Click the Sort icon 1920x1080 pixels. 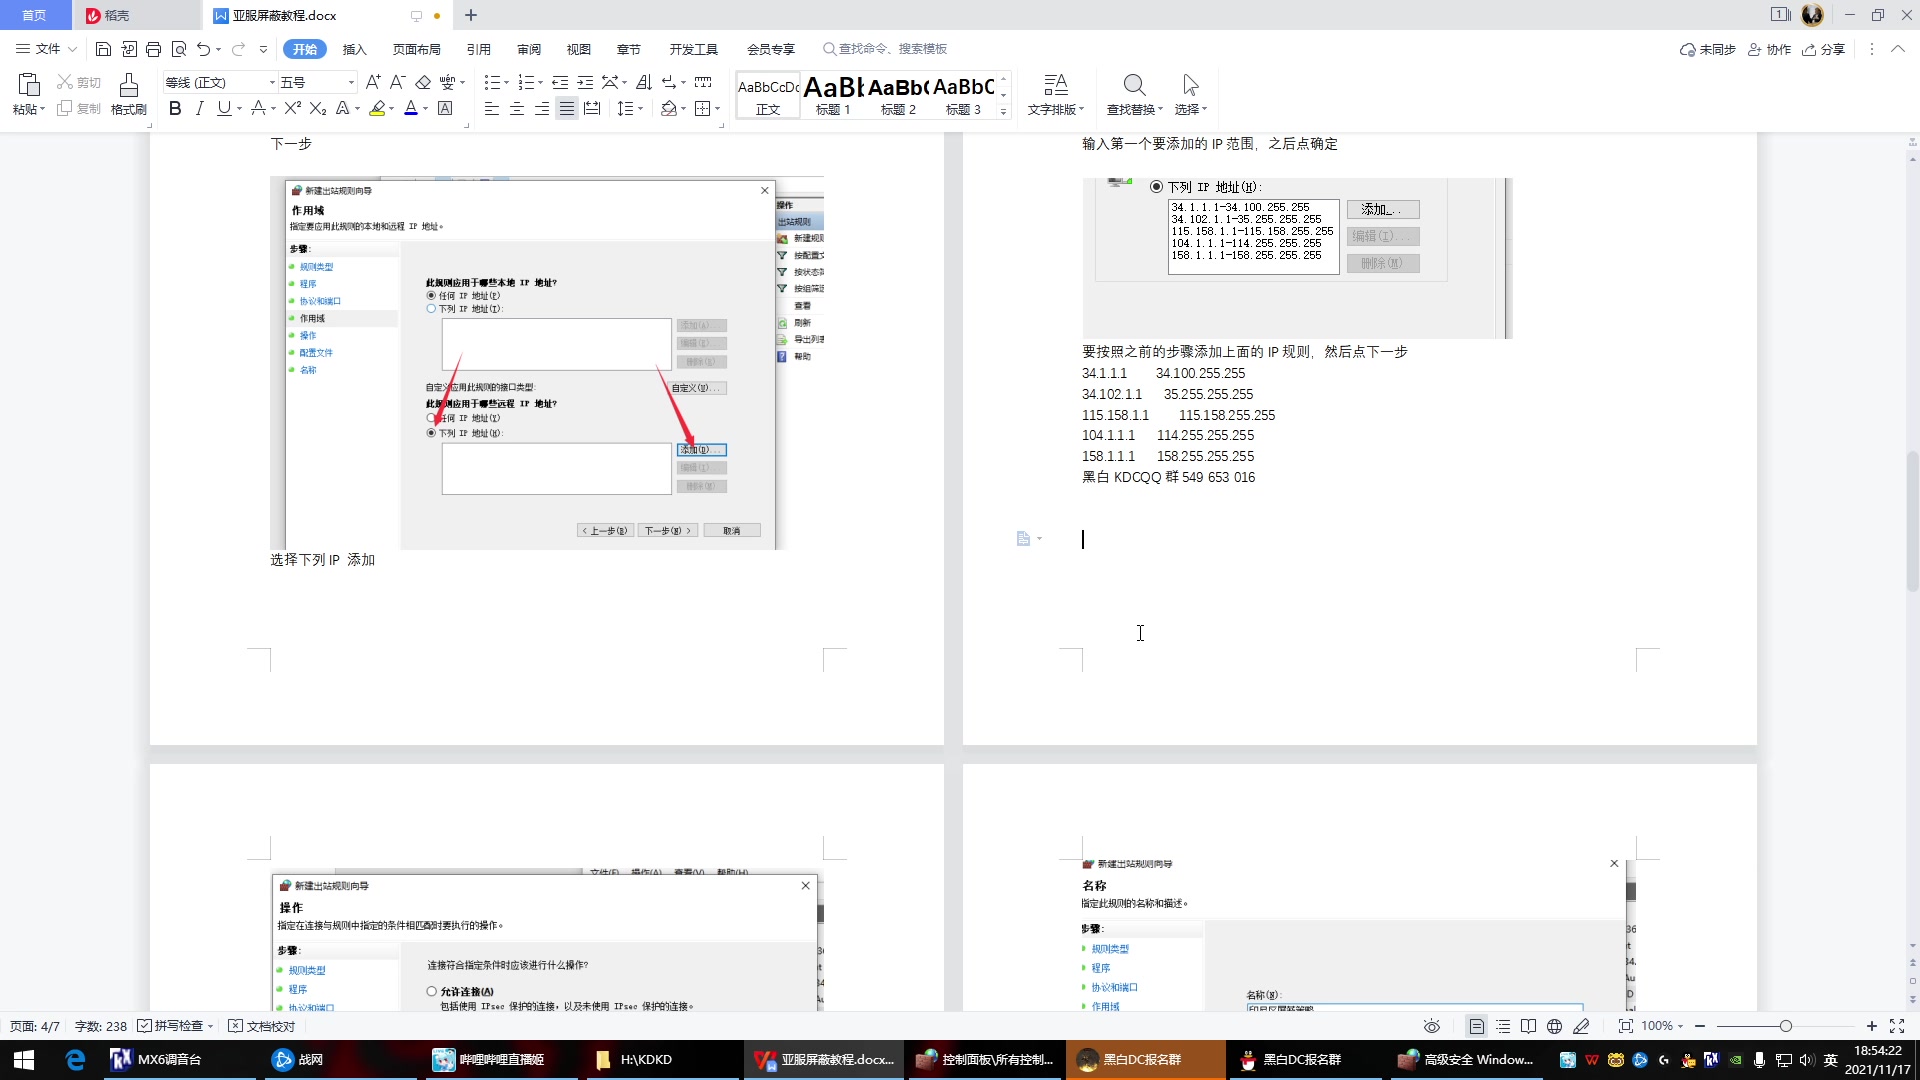[643, 82]
